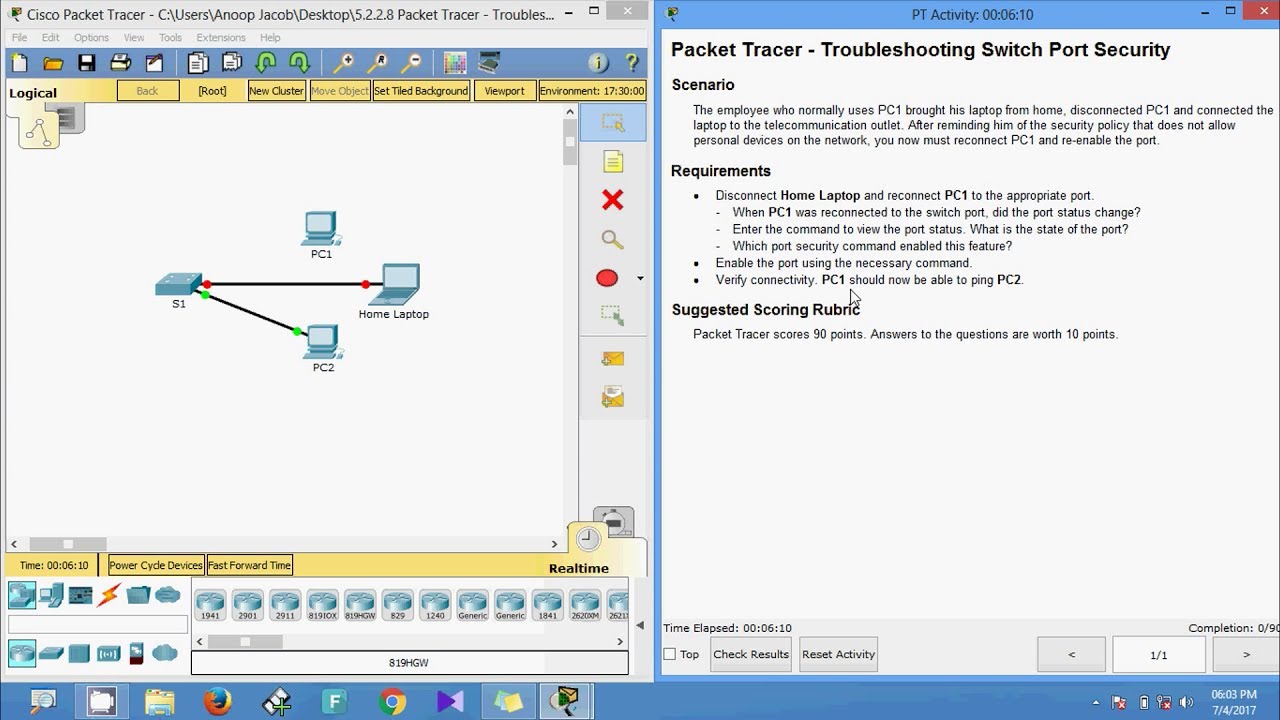Click PC1 in the workspace
Screen dimensions: 1280x720
322,229
